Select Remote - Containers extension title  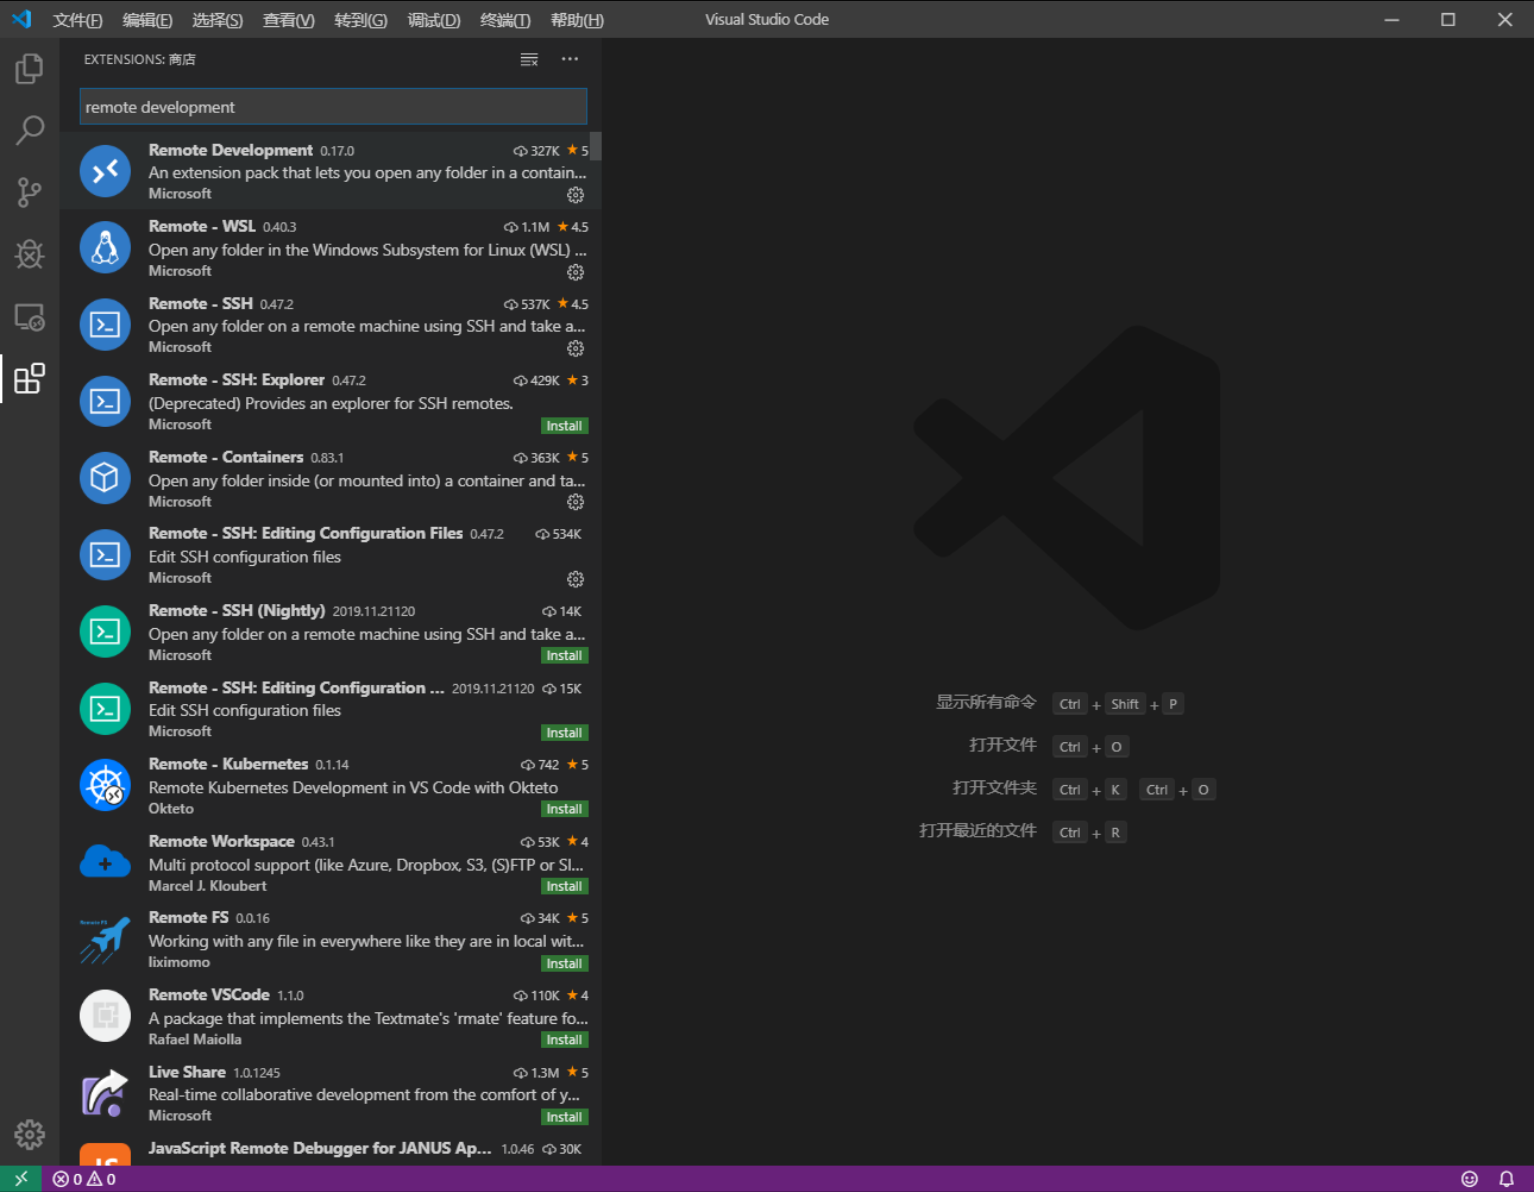[x=226, y=457]
